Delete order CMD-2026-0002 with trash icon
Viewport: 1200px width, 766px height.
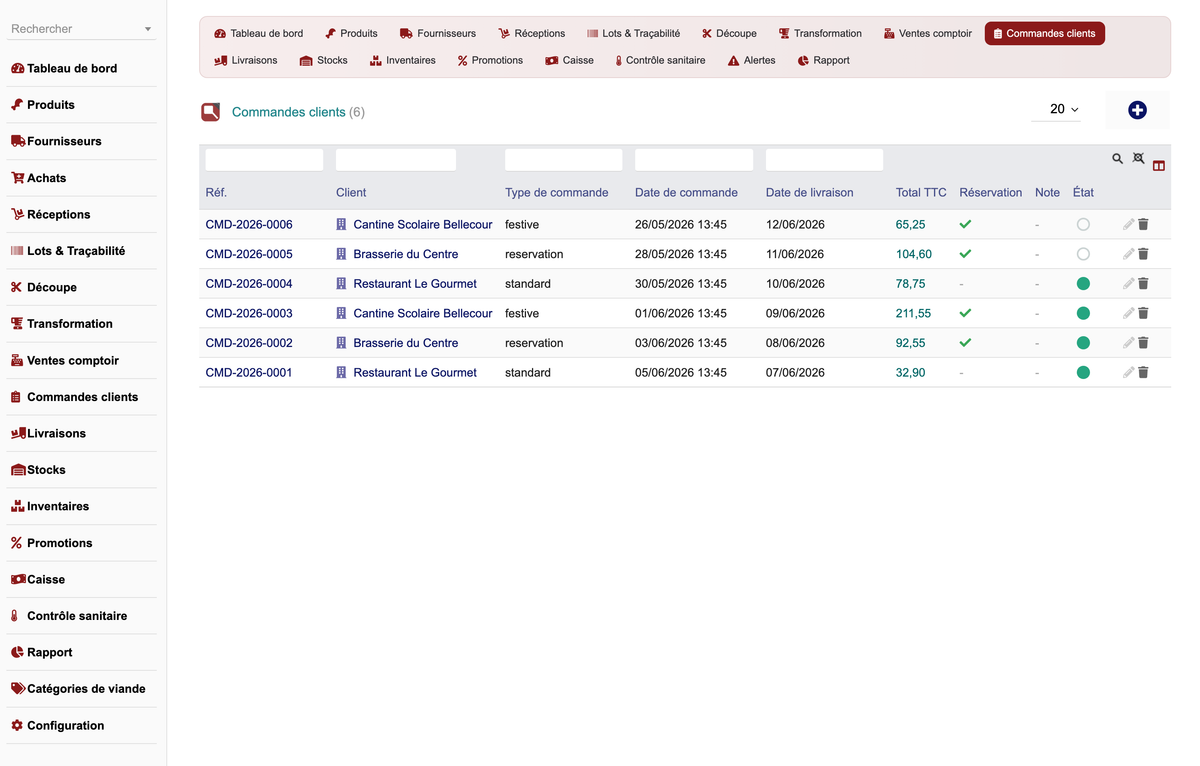point(1144,343)
